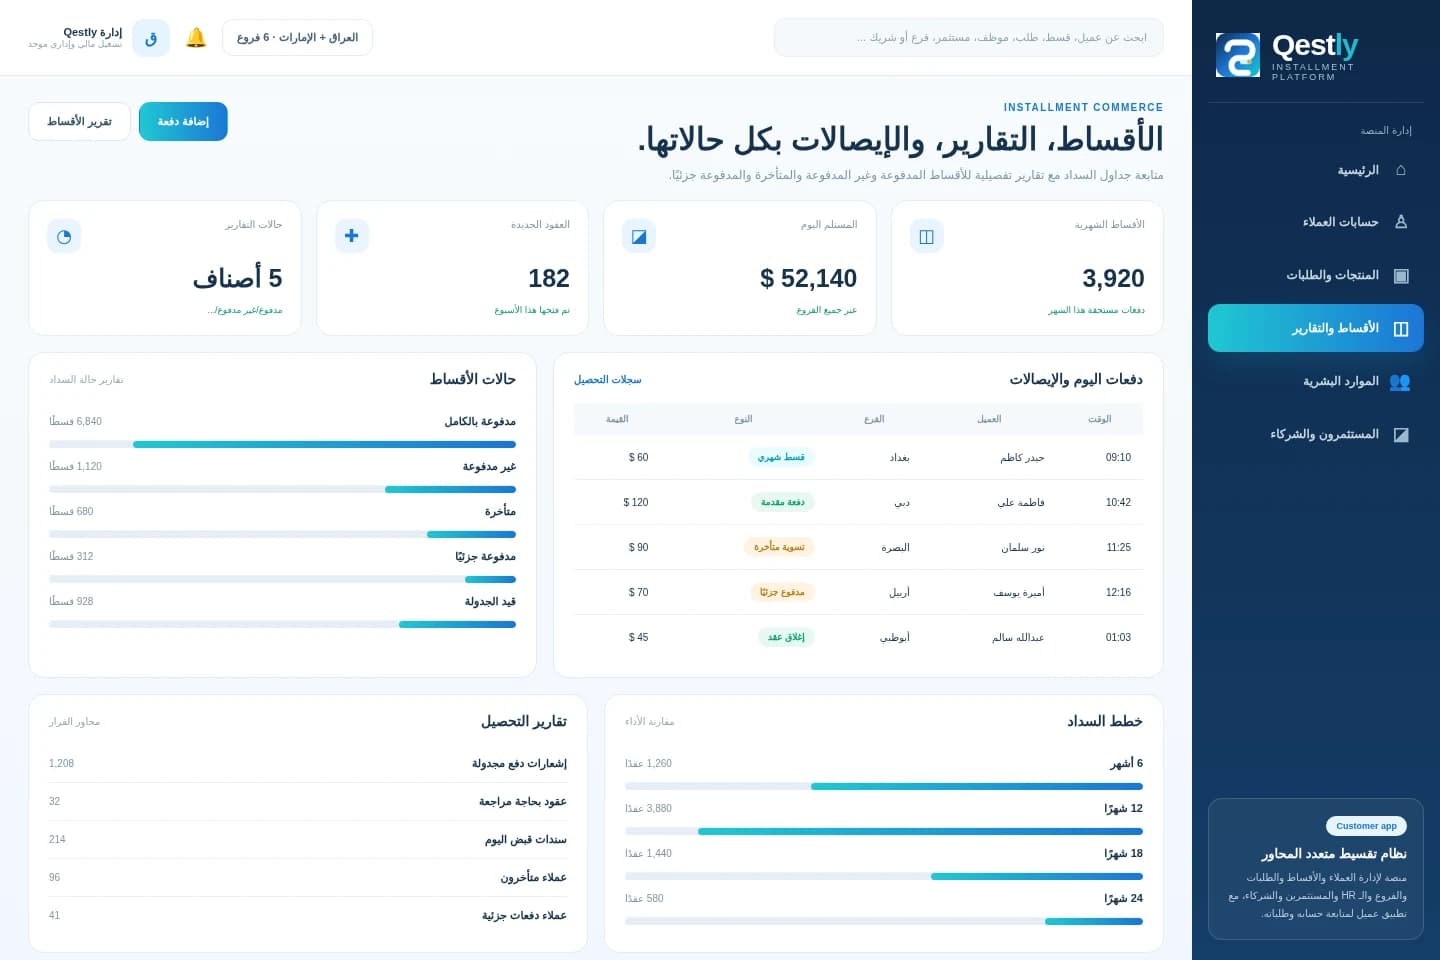Click the icon on الأقساط الشهرية card
1440x960 pixels.
point(927,237)
